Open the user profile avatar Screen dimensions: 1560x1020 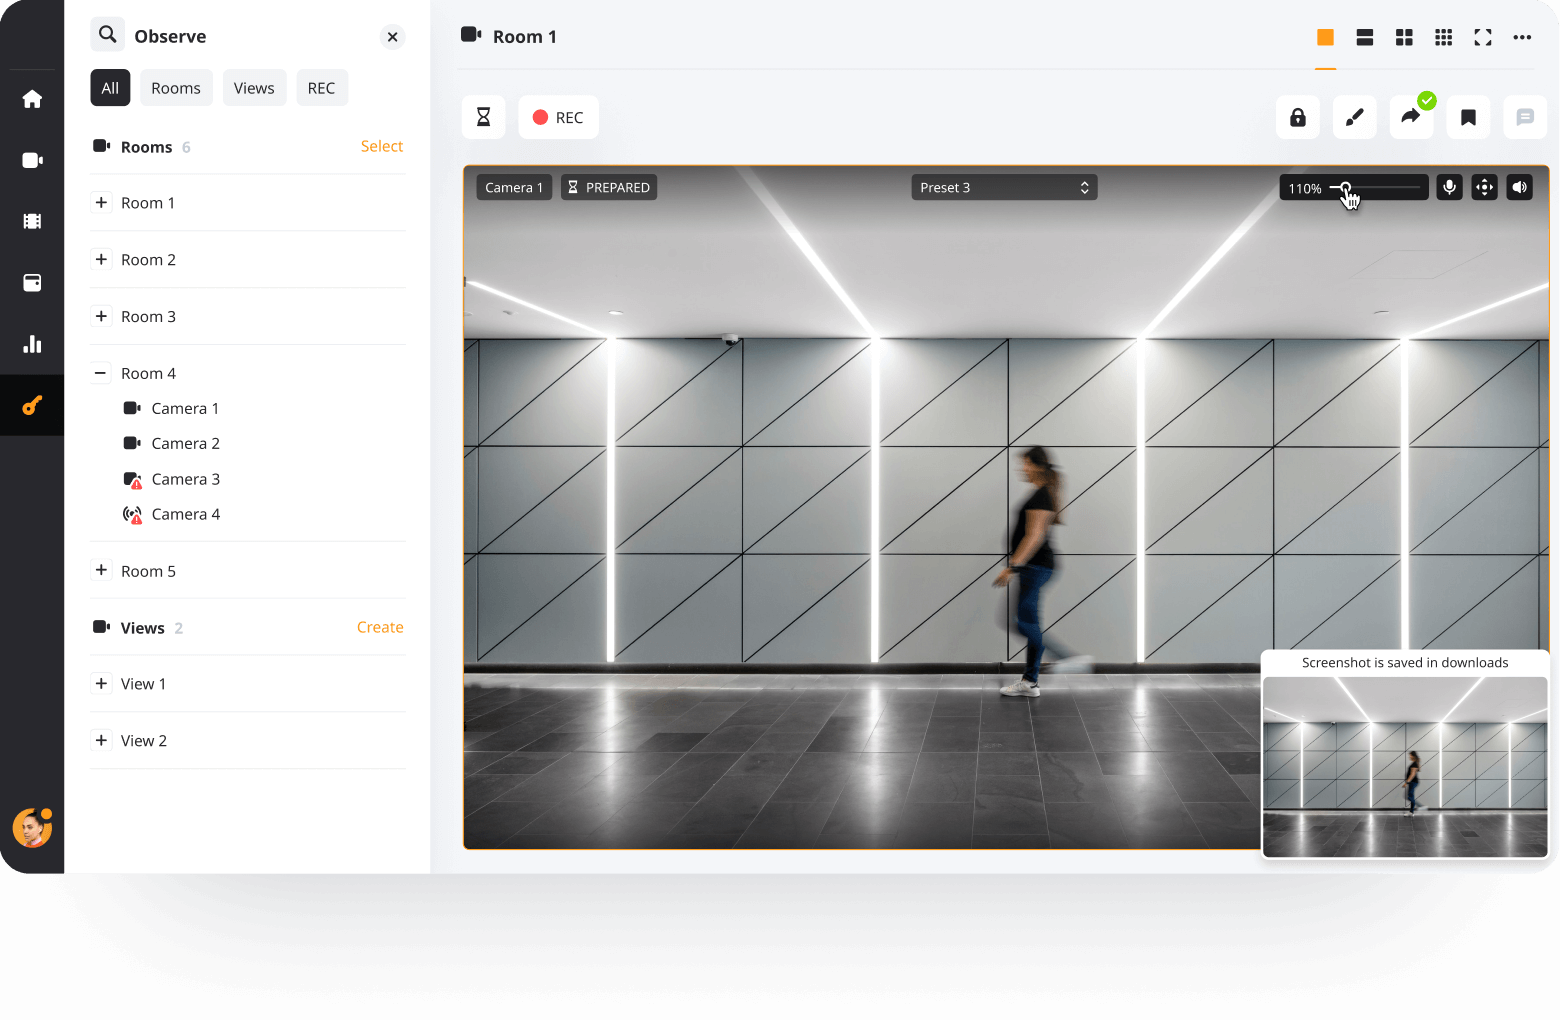coord(32,828)
